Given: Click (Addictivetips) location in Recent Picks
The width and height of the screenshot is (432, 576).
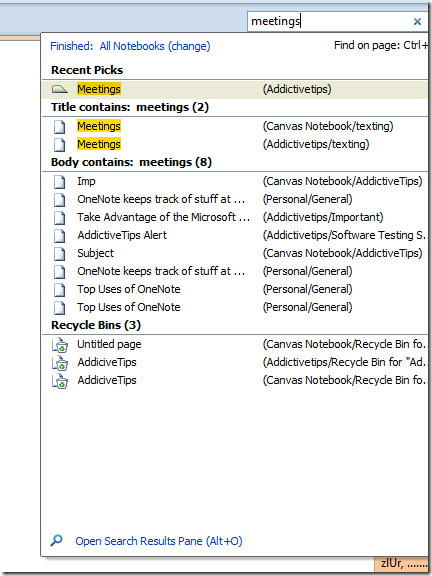Looking at the screenshot, I should pos(297,89).
